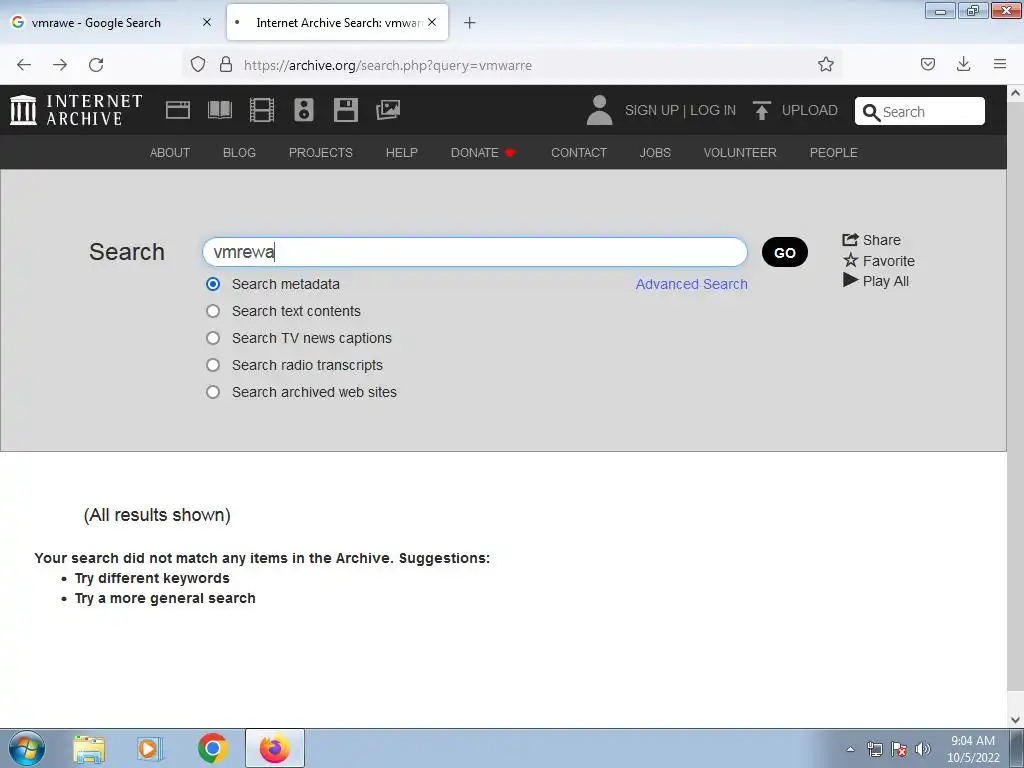Image resolution: width=1024 pixels, height=768 pixels.
Task: Open the VOLUNTEER menu item
Action: [x=740, y=152]
